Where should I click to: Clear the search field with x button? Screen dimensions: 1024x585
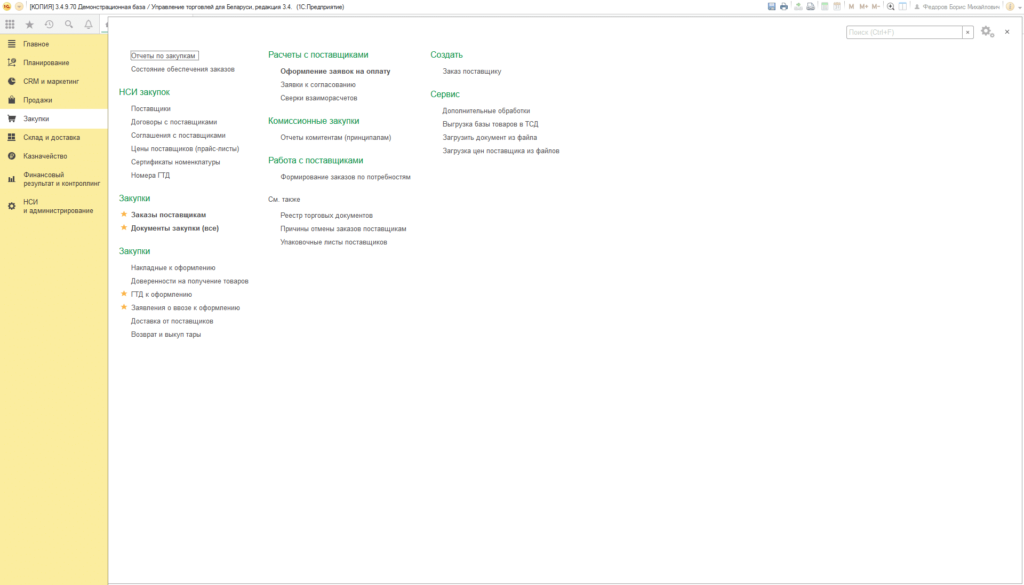(968, 32)
